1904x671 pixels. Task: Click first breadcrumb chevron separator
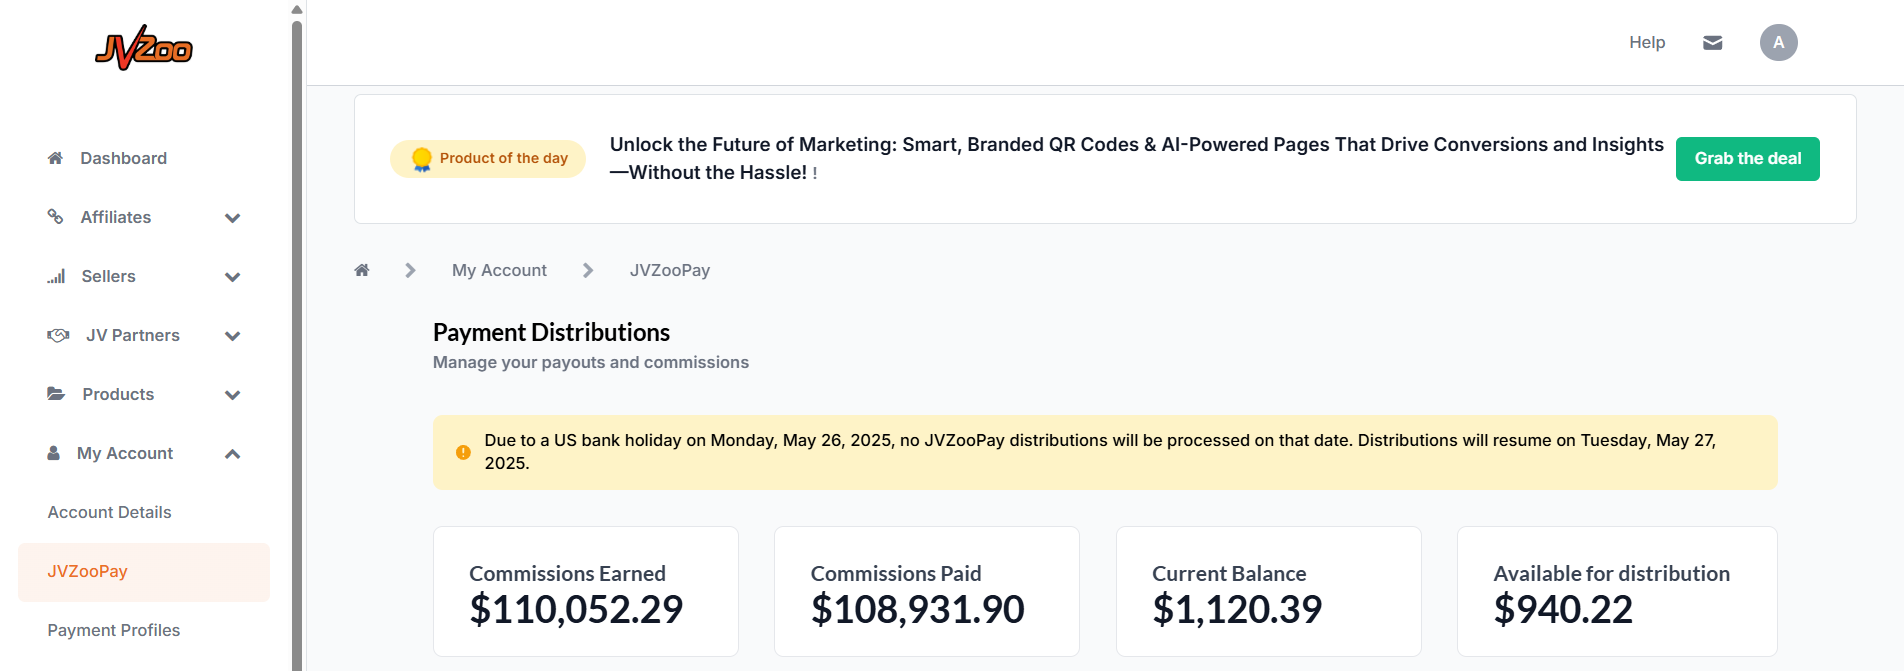click(410, 270)
